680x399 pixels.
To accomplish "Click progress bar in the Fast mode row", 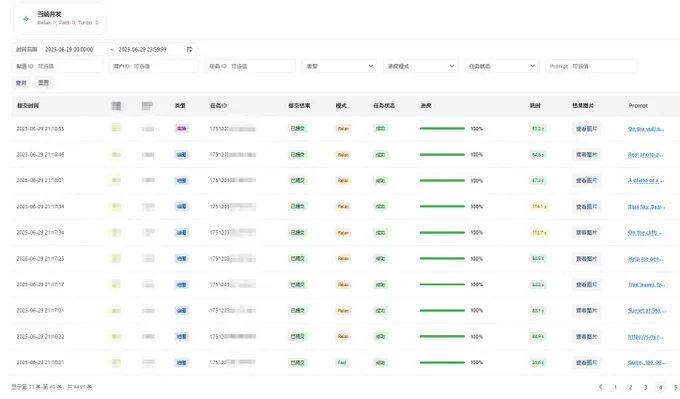I will 442,363.
